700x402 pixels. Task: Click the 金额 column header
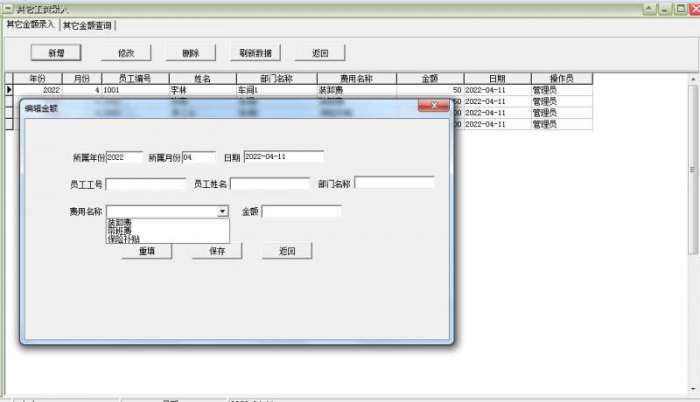430,79
